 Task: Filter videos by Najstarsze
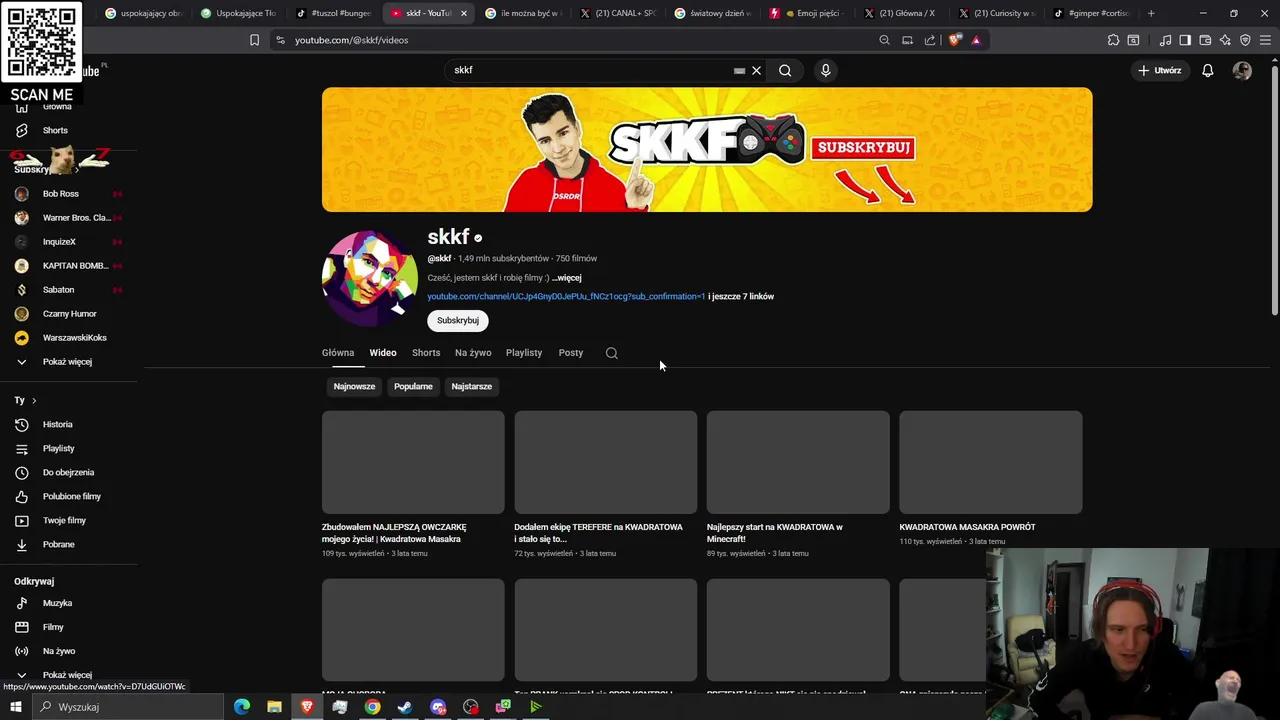pos(471,386)
